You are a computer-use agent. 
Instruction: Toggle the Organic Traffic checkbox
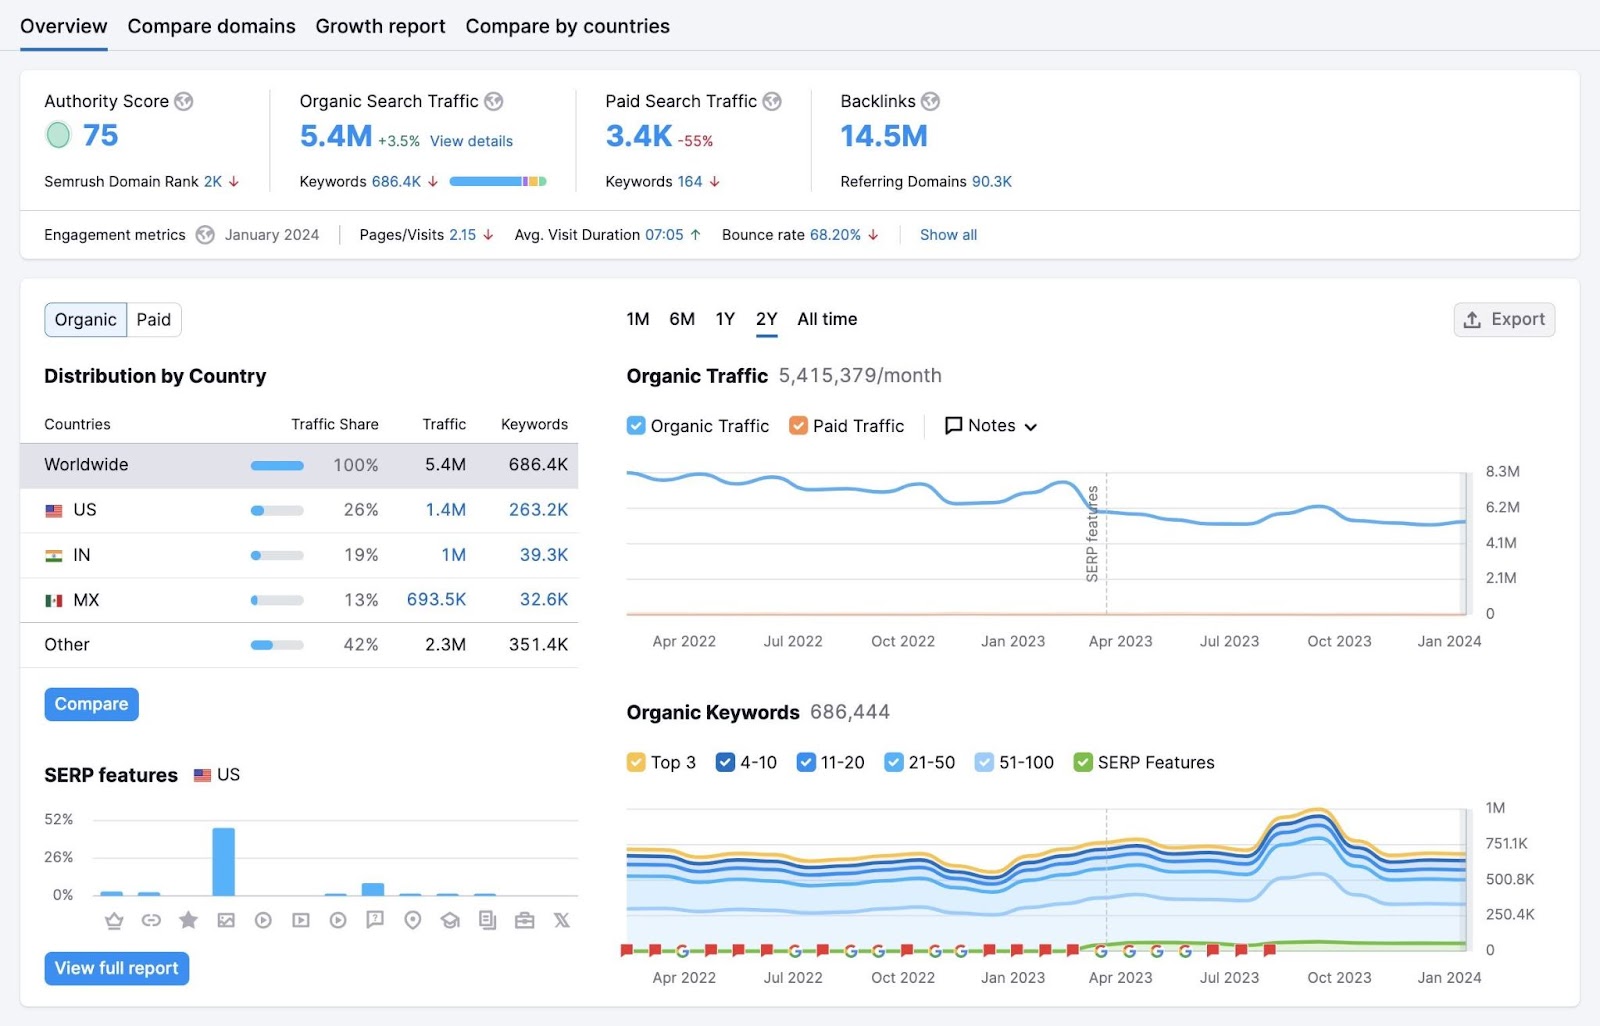(636, 425)
